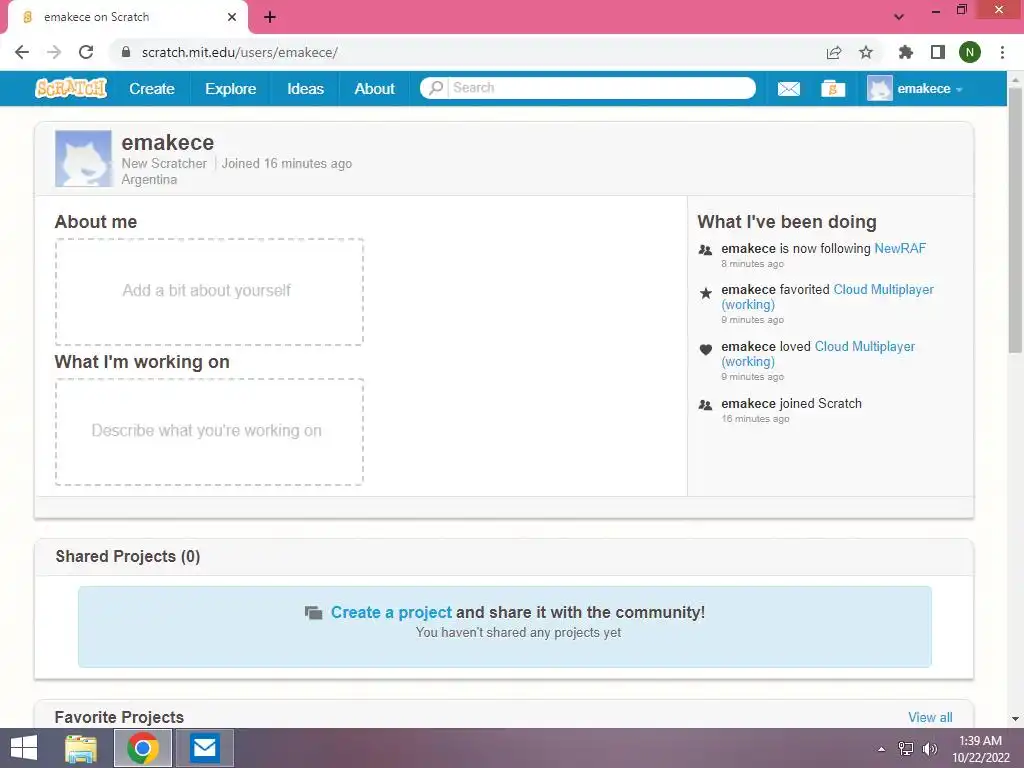Show hidden system tray icons

(882, 749)
